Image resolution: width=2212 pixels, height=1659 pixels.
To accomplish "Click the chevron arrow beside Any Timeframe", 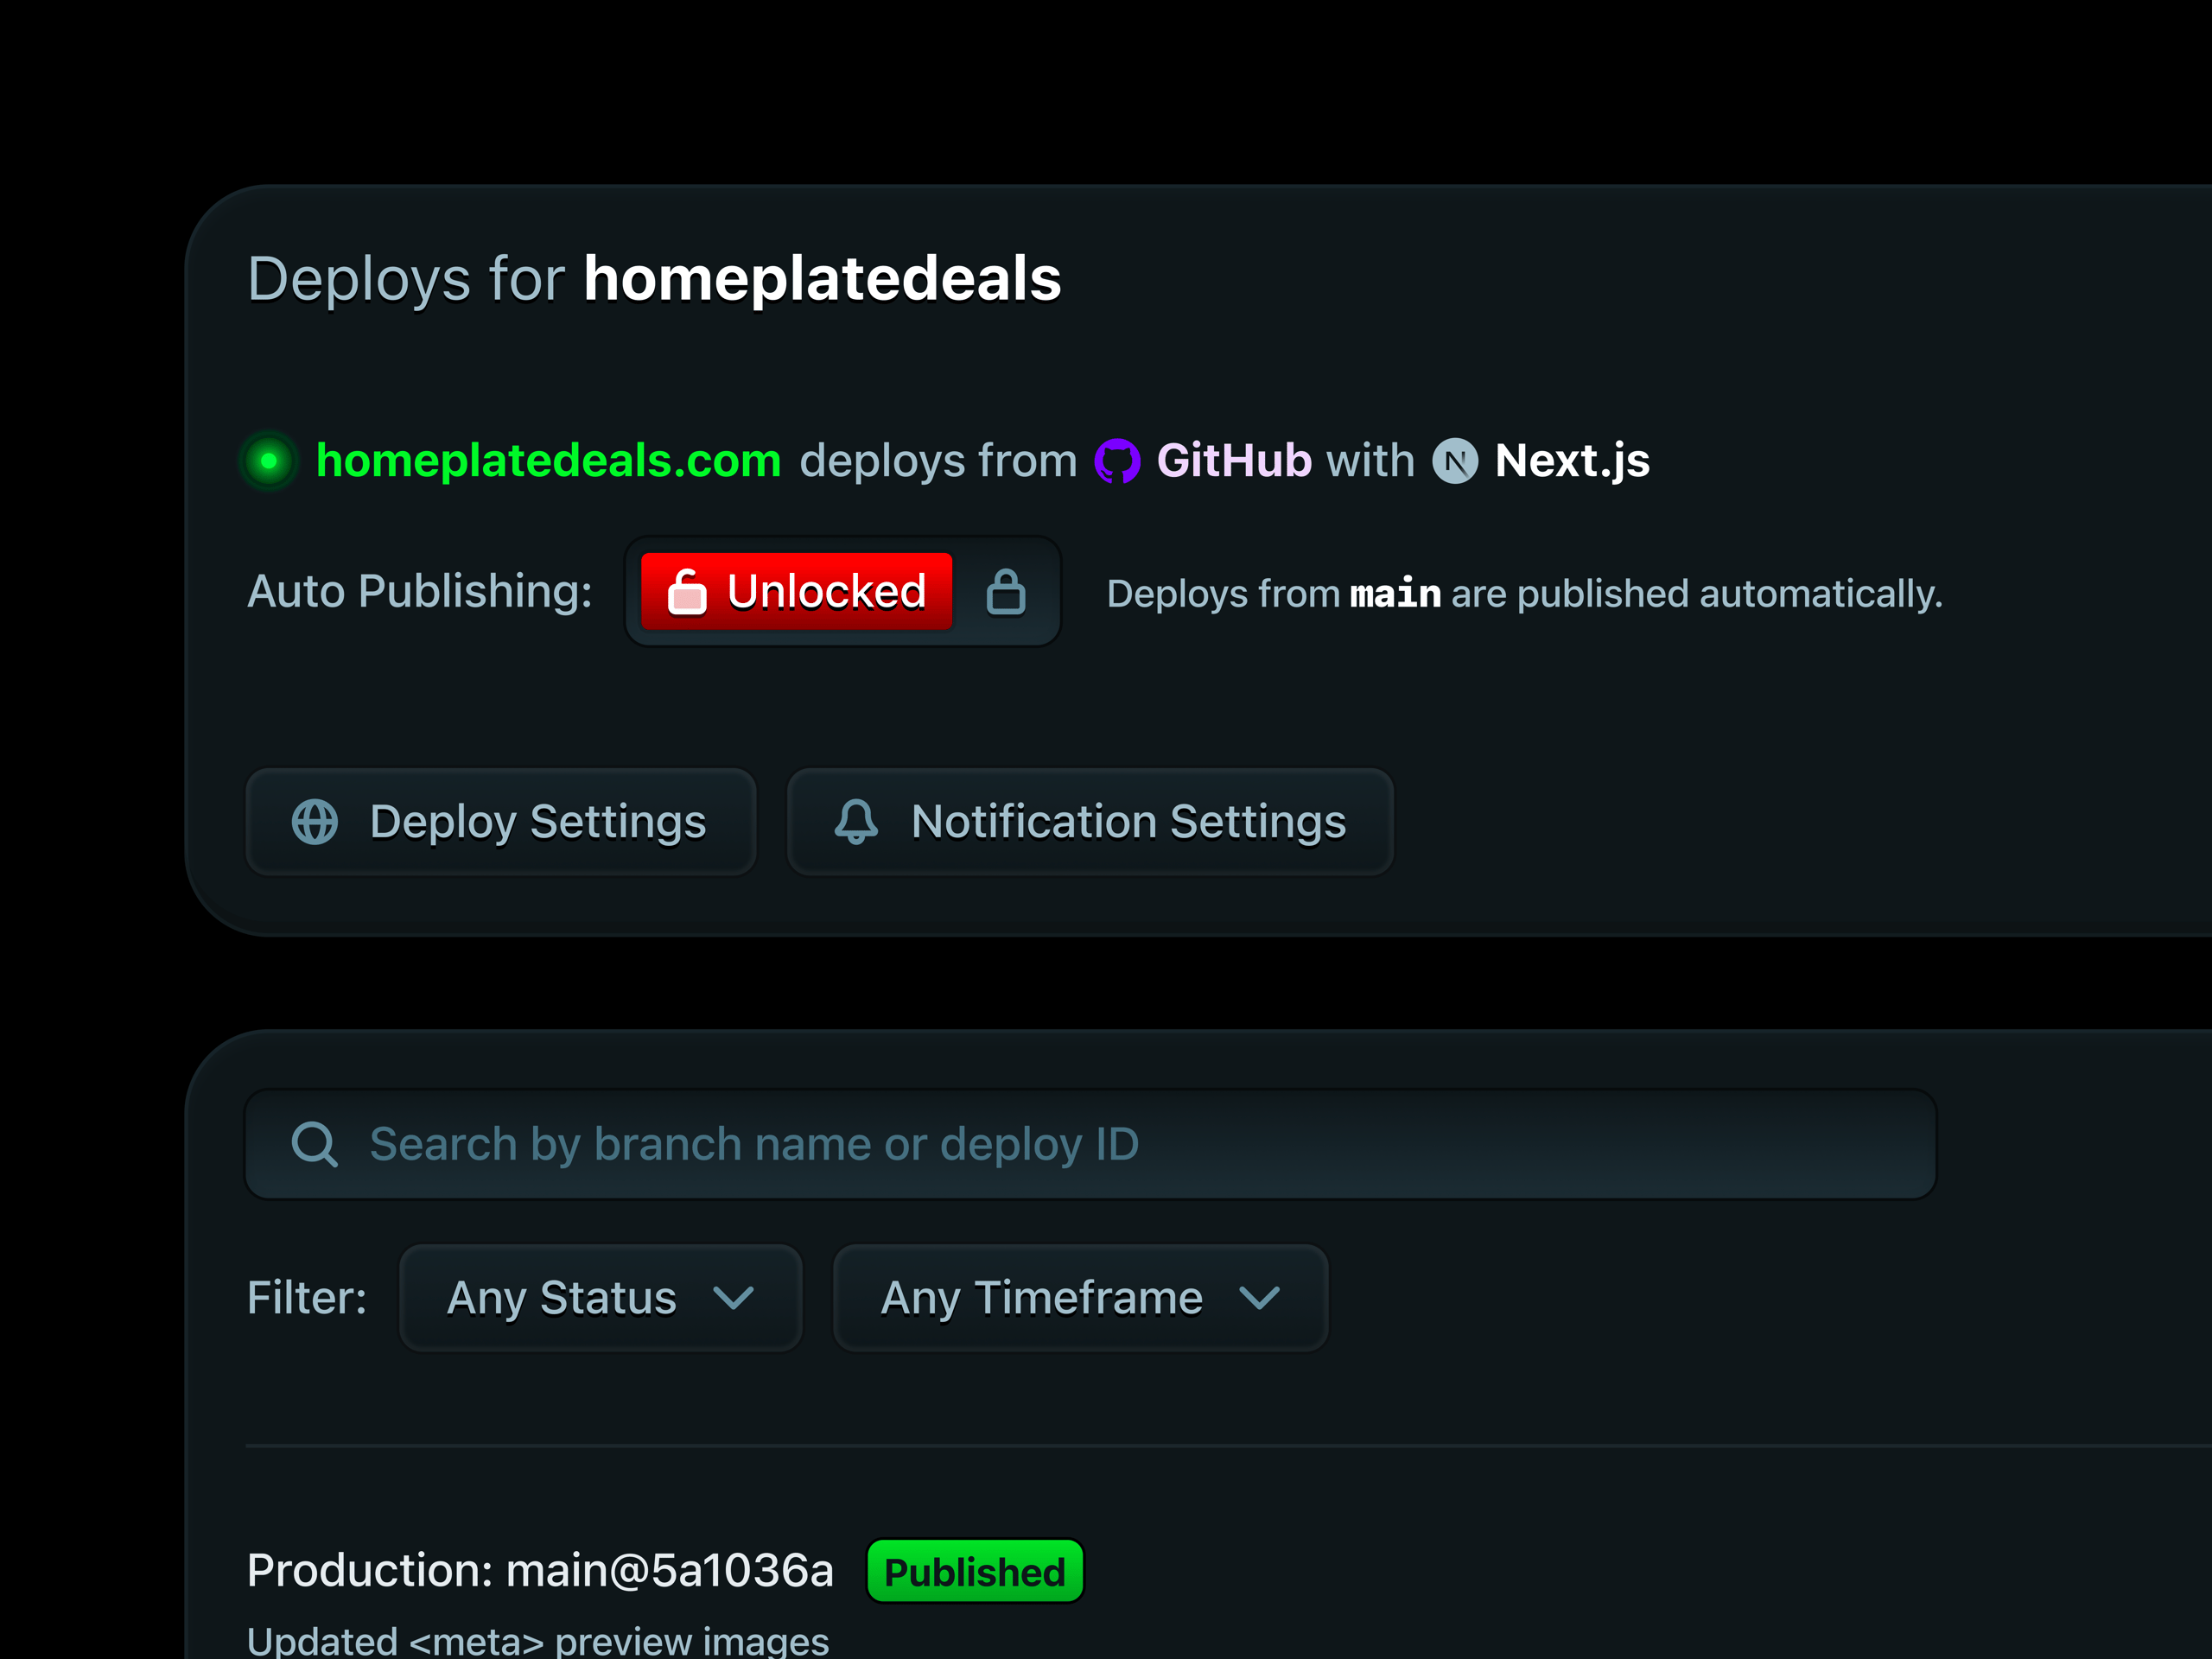I will coord(1259,1299).
